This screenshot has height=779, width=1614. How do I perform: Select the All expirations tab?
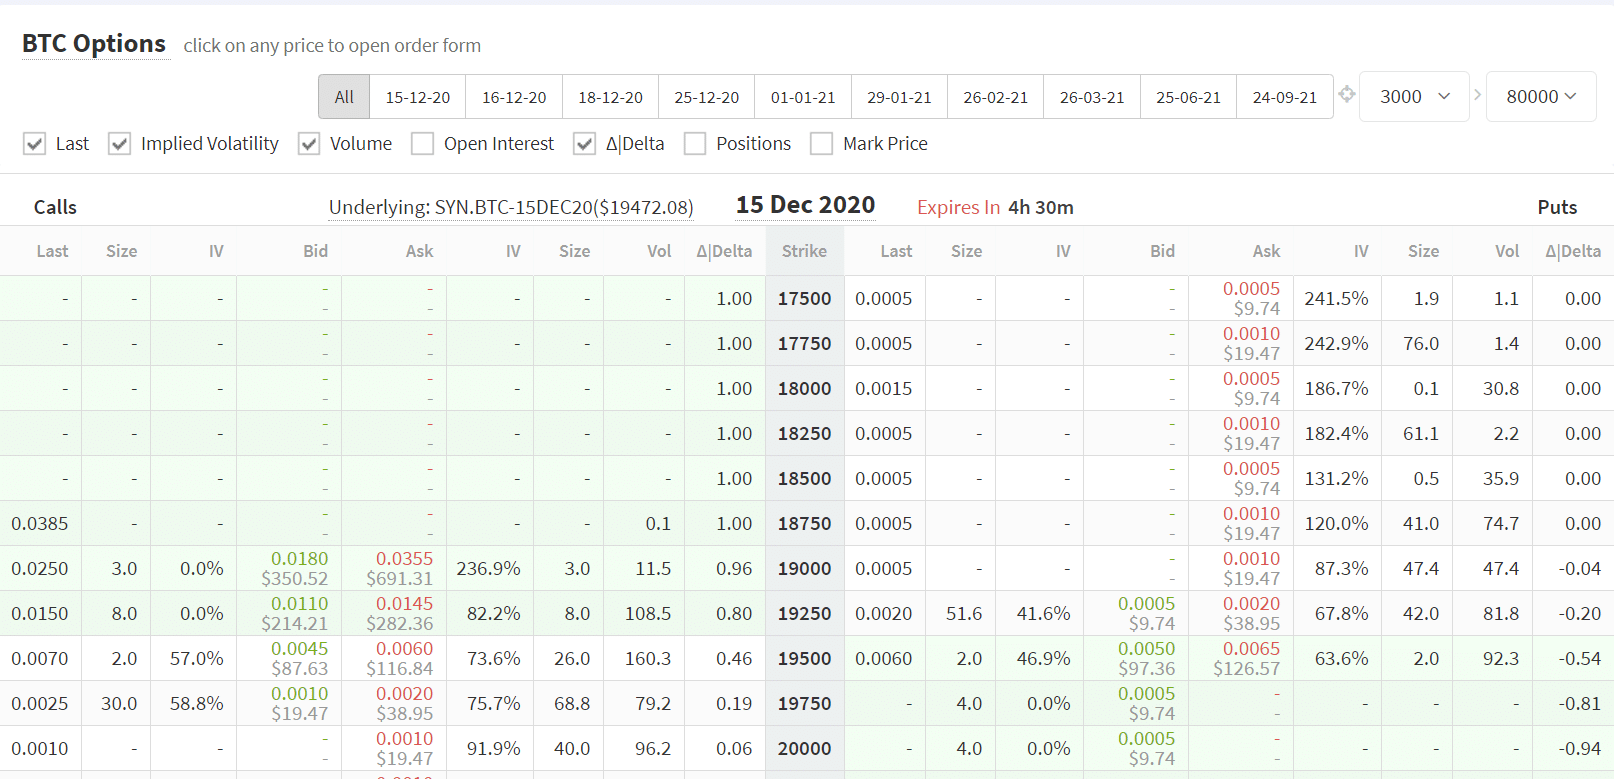tap(344, 97)
